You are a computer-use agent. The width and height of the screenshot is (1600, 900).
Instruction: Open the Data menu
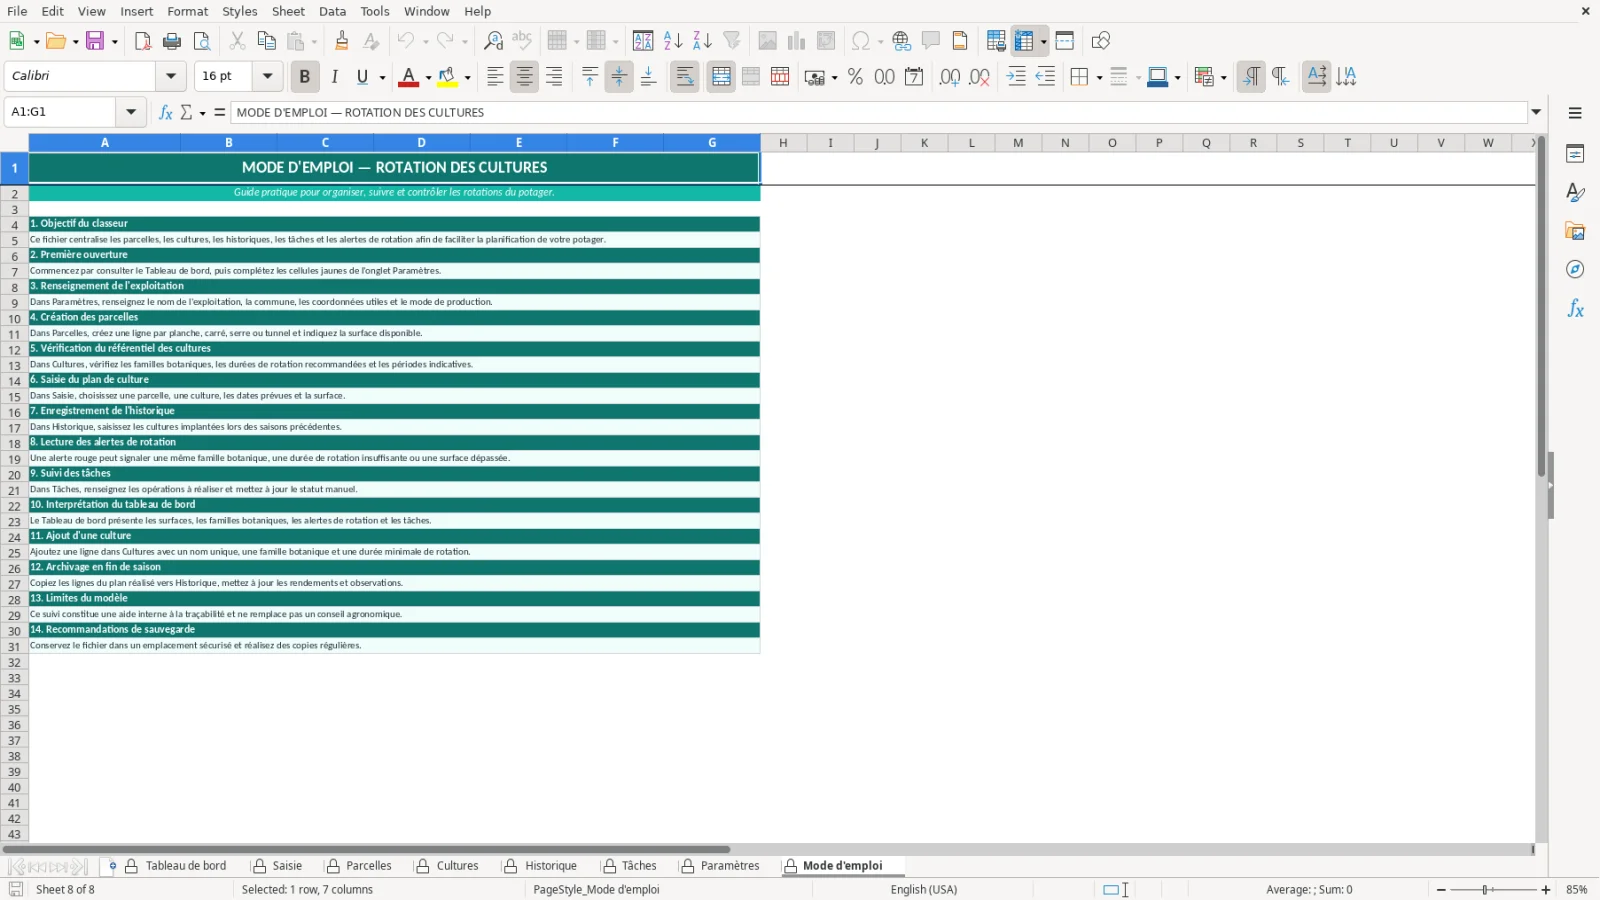pos(333,11)
